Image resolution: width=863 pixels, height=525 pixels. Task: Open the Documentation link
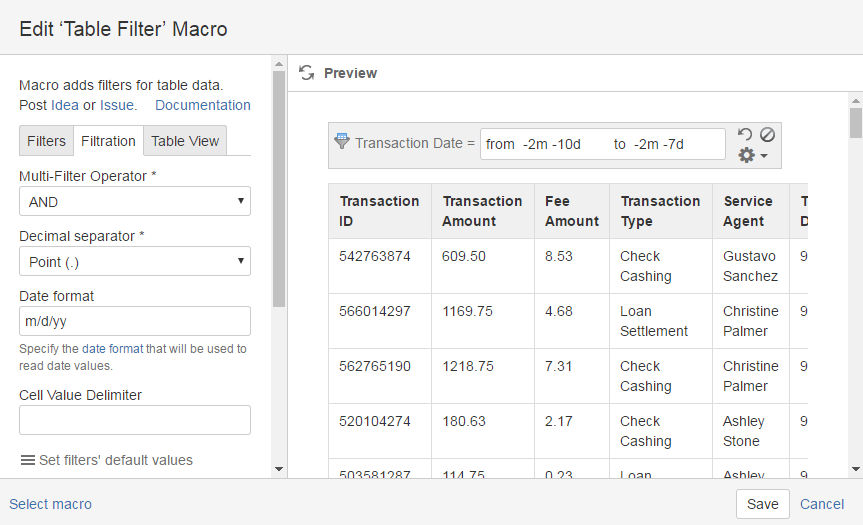click(203, 105)
